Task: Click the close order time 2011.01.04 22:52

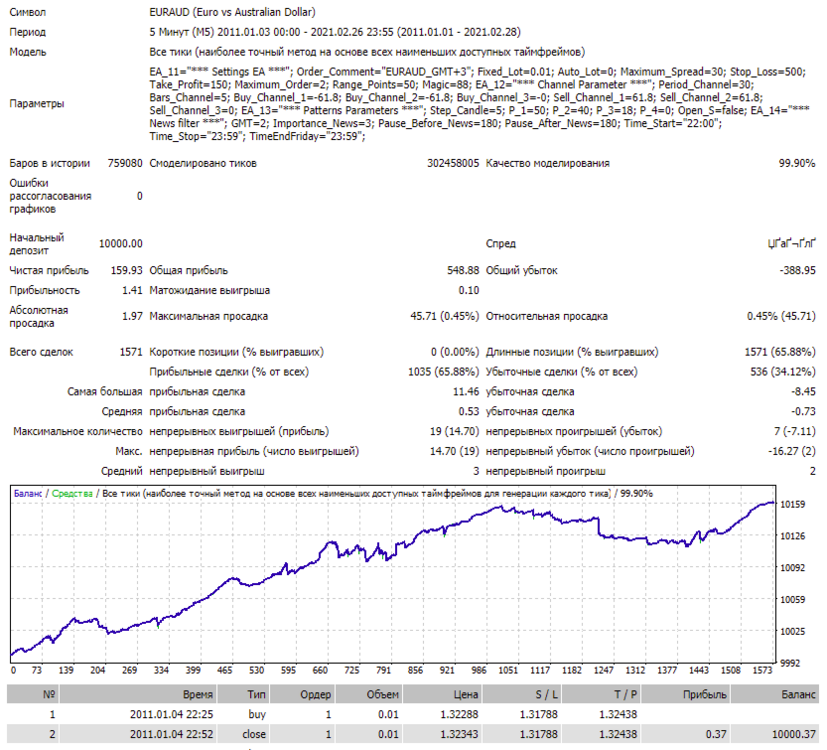Action: [x=171, y=734]
